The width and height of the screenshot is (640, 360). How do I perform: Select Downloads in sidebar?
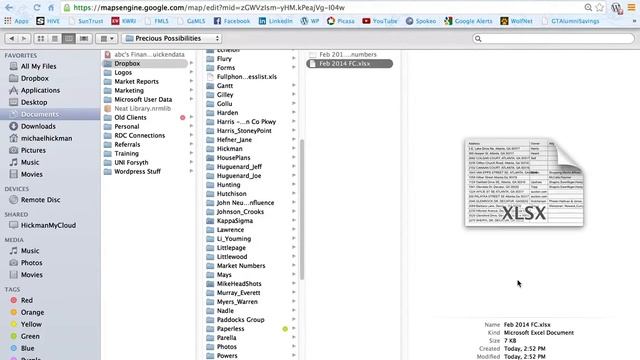38,126
